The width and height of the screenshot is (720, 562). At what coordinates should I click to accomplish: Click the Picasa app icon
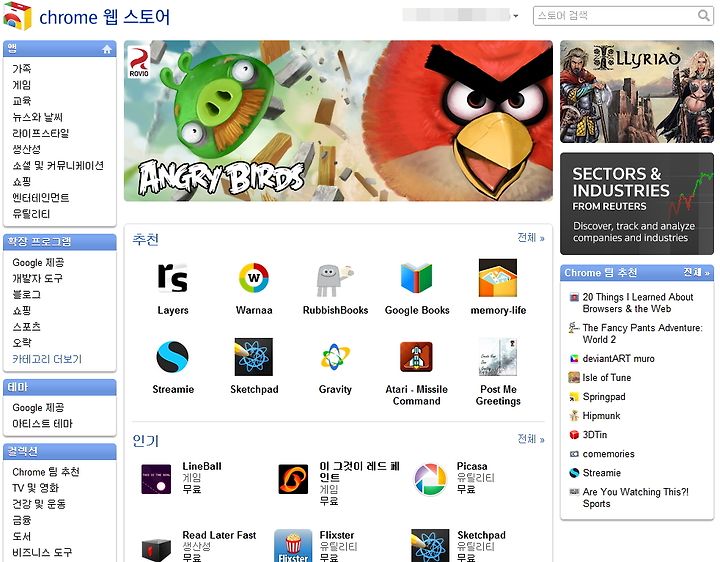[x=430, y=479]
